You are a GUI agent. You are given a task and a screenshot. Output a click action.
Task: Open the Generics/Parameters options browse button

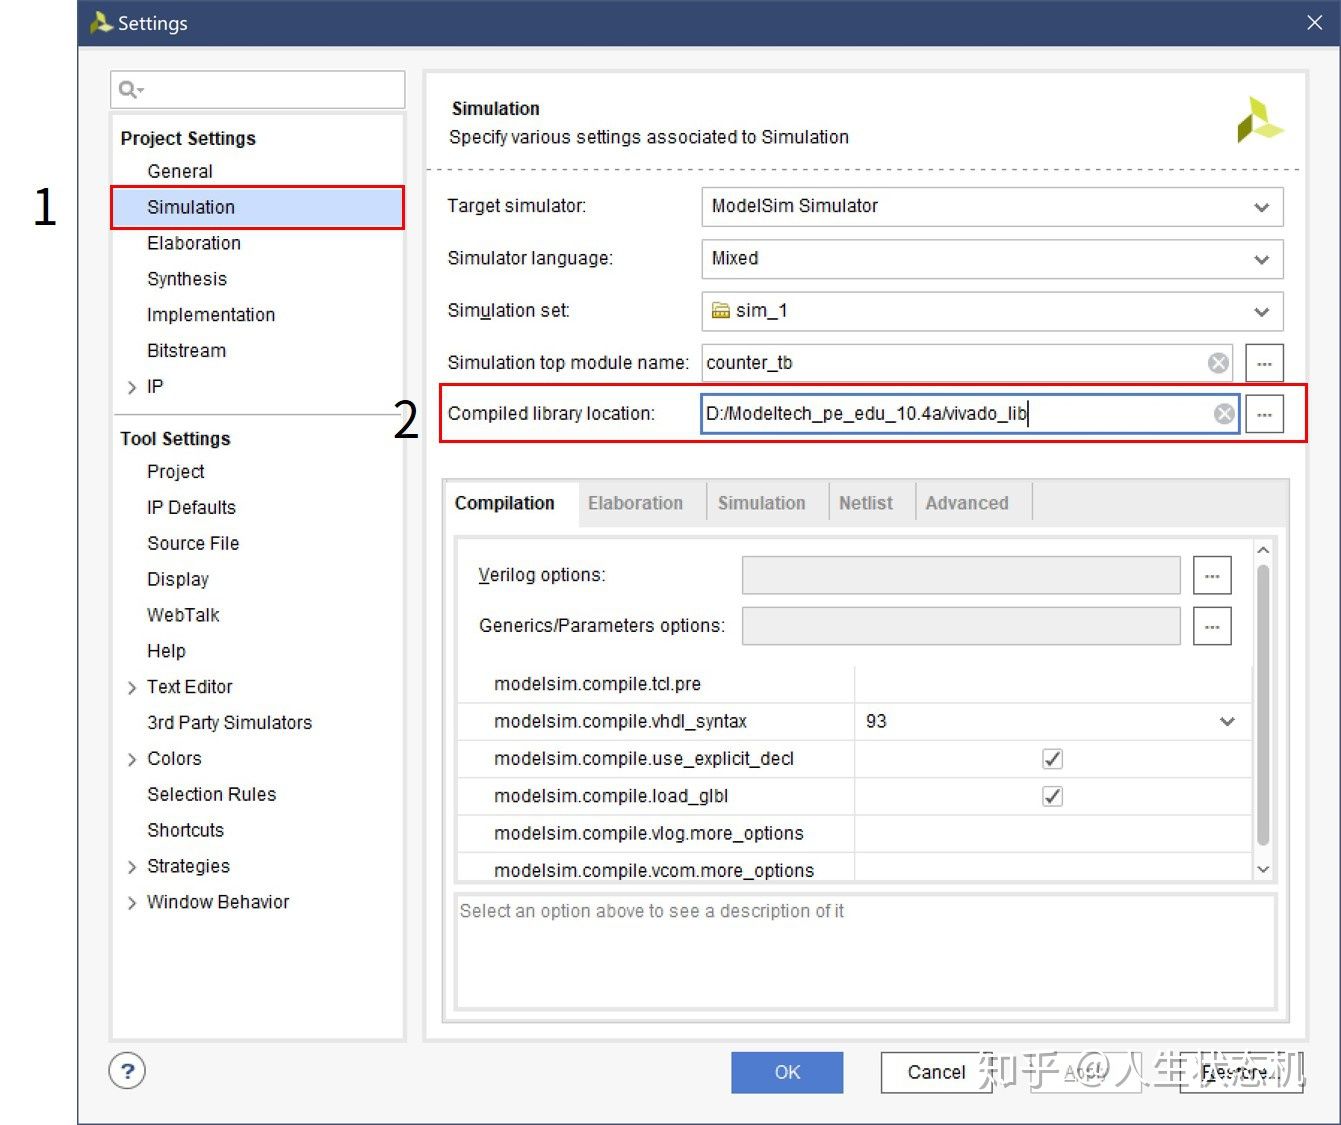[1212, 626]
